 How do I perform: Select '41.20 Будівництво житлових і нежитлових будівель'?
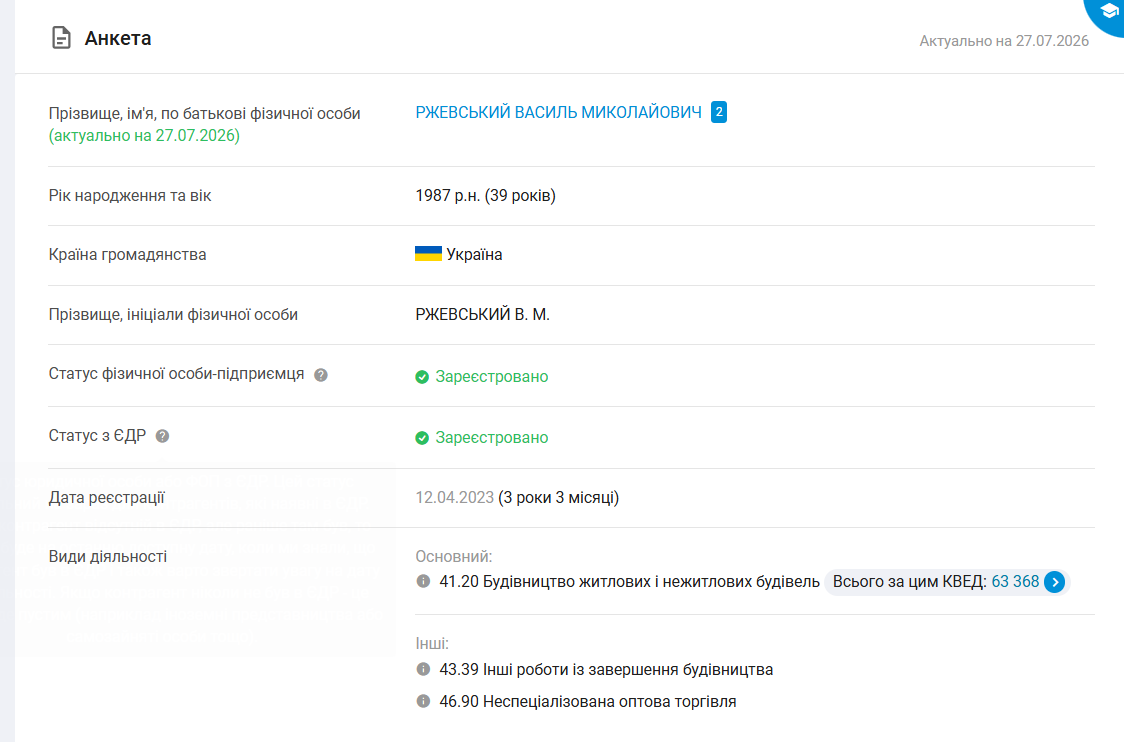tap(629, 581)
